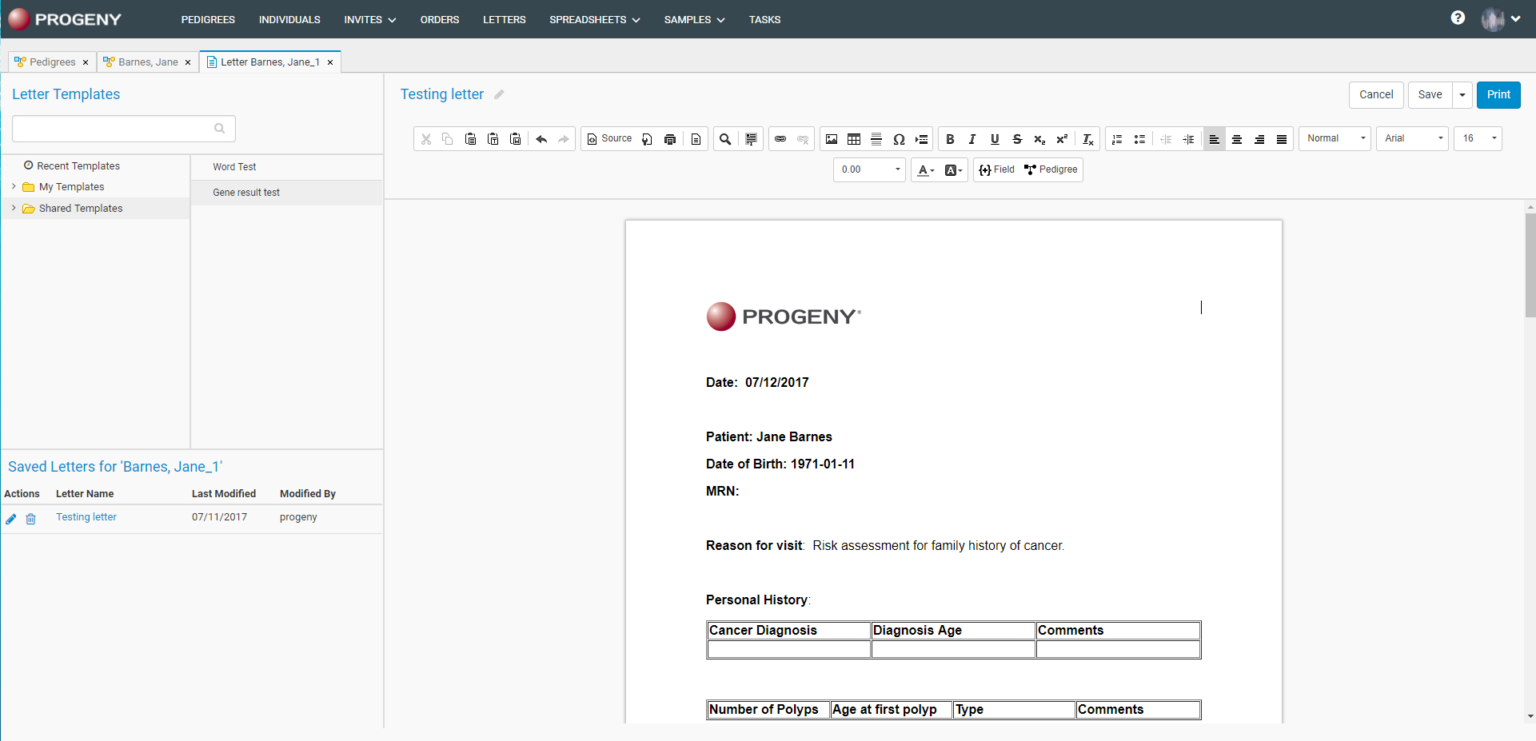Image resolution: width=1536 pixels, height=741 pixels.
Task: Open the font family dropdown
Action: (1412, 138)
